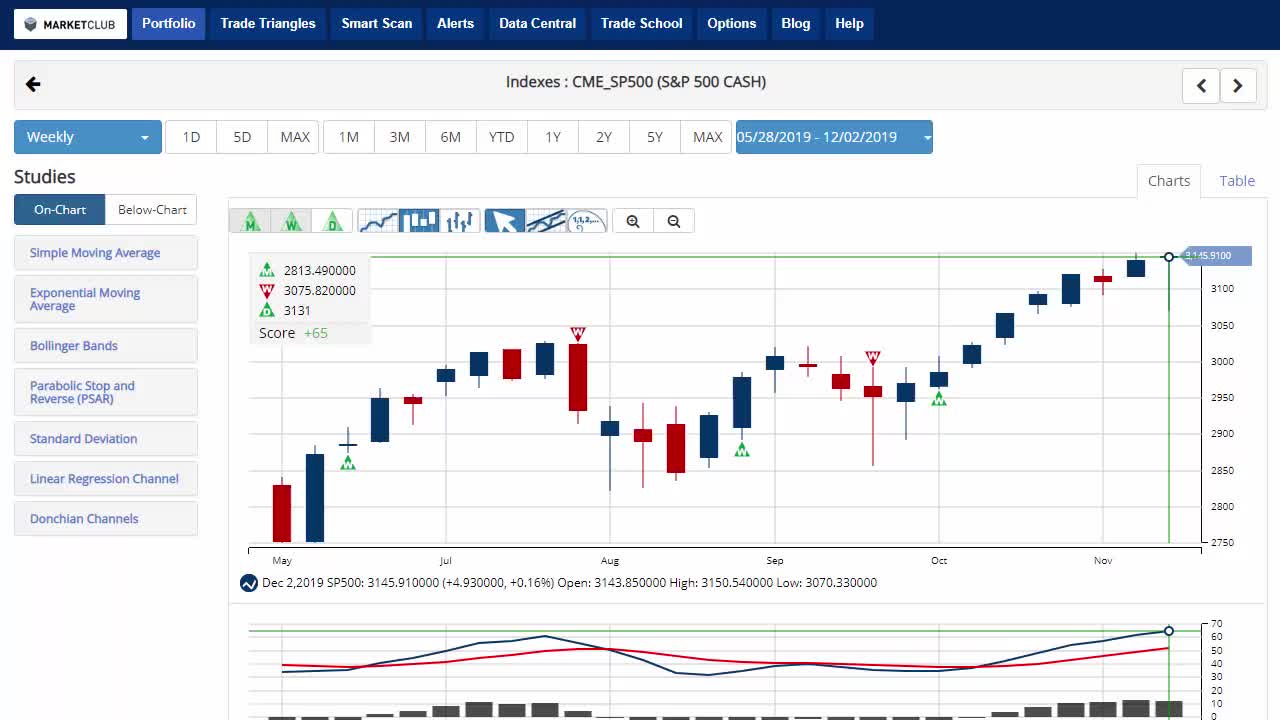Add Donchian Channels study
Screen dimensions: 1280x720
click(x=106, y=519)
